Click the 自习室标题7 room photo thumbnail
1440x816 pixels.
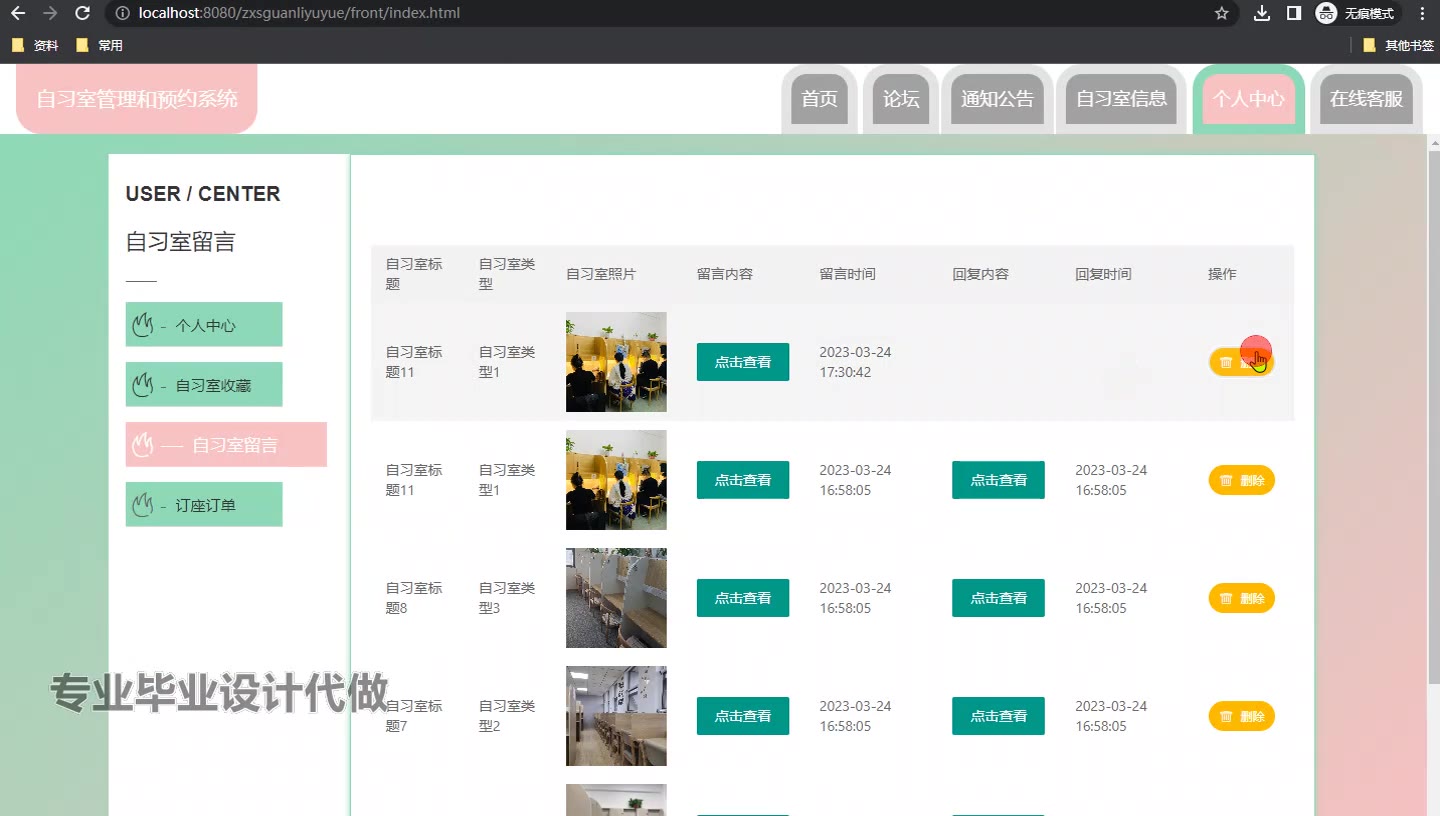click(616, 716)
